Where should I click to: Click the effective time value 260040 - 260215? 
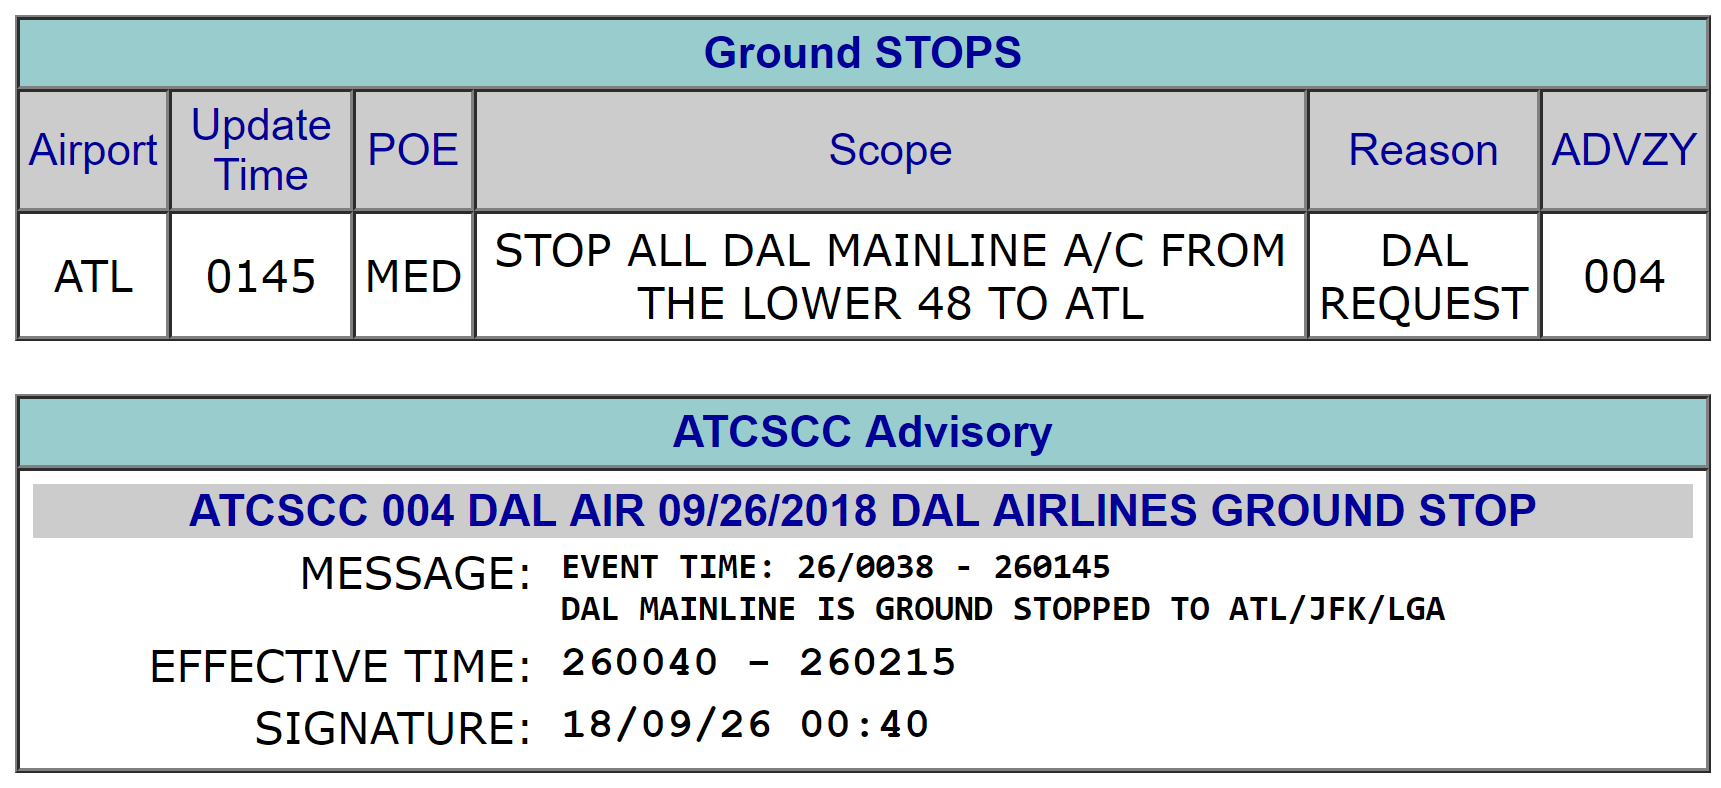coord(758,662)
